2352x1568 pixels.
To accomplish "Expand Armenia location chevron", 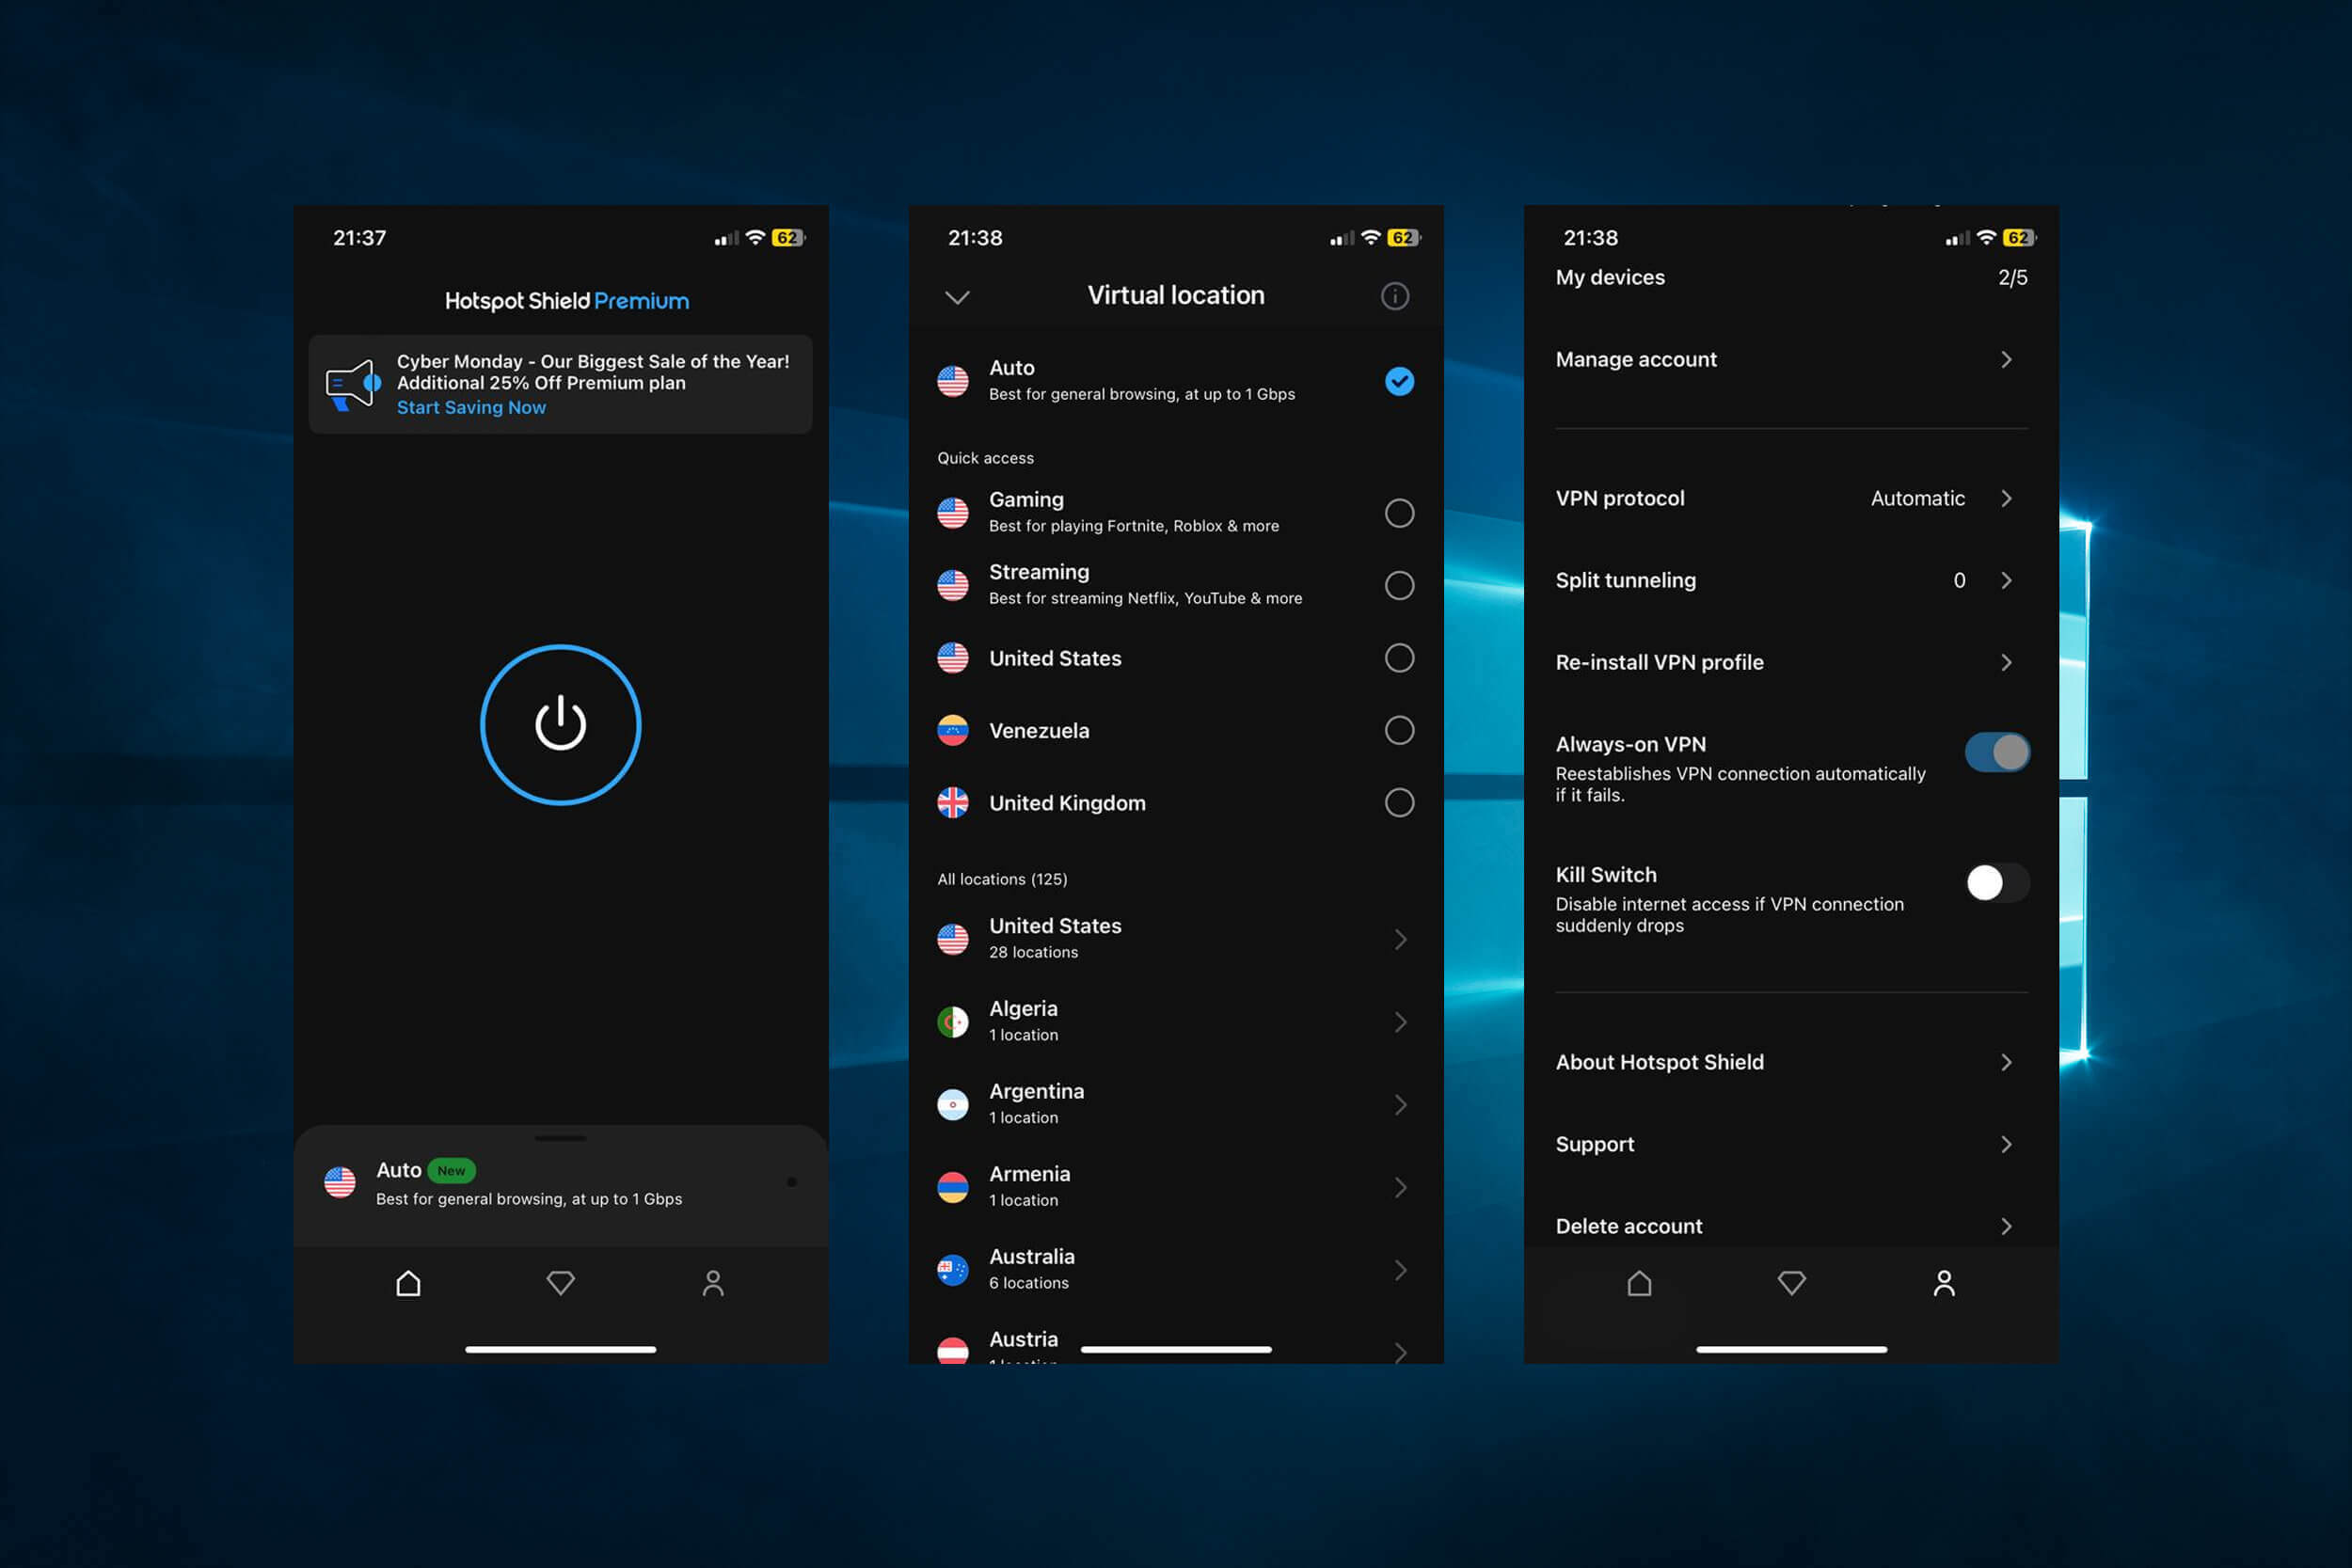I will (1400, 1187).
